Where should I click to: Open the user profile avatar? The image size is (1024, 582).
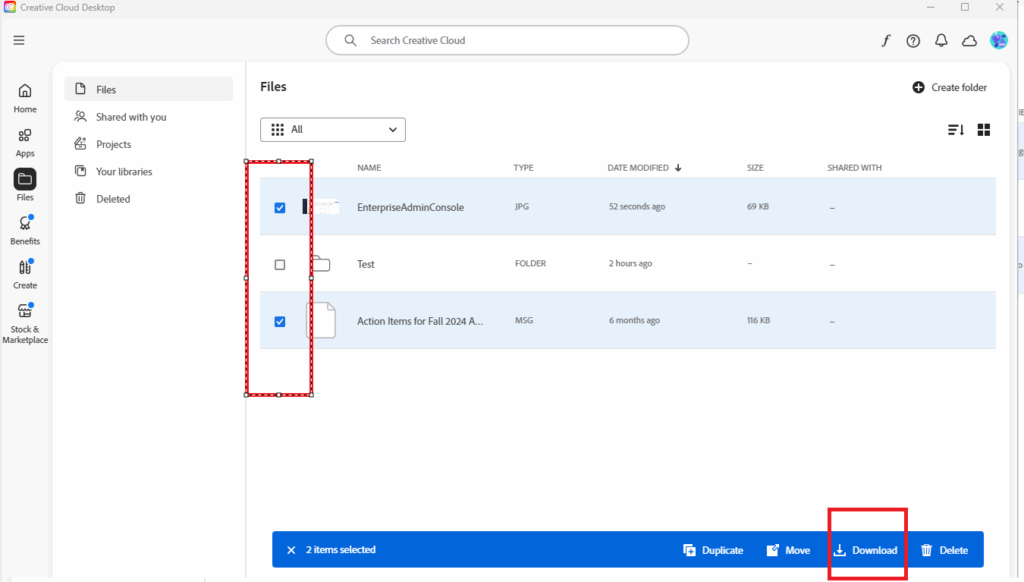[x=998, y=40]
